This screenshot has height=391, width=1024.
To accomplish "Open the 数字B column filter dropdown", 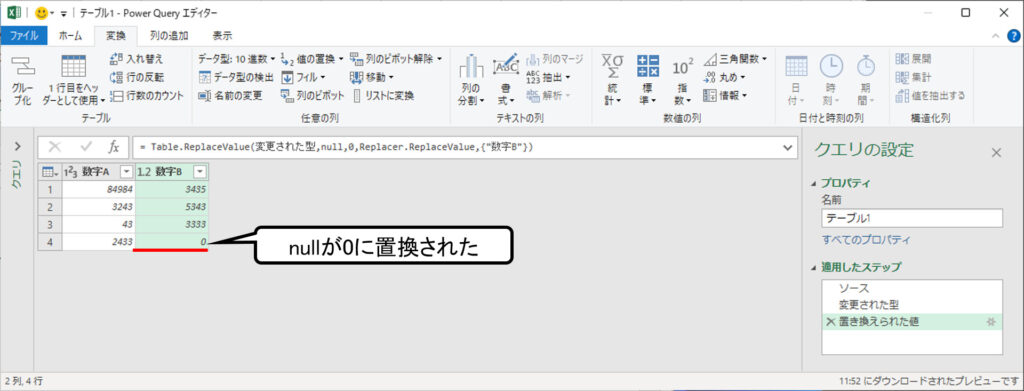I will pyautogui.click(x=200, y=172).
